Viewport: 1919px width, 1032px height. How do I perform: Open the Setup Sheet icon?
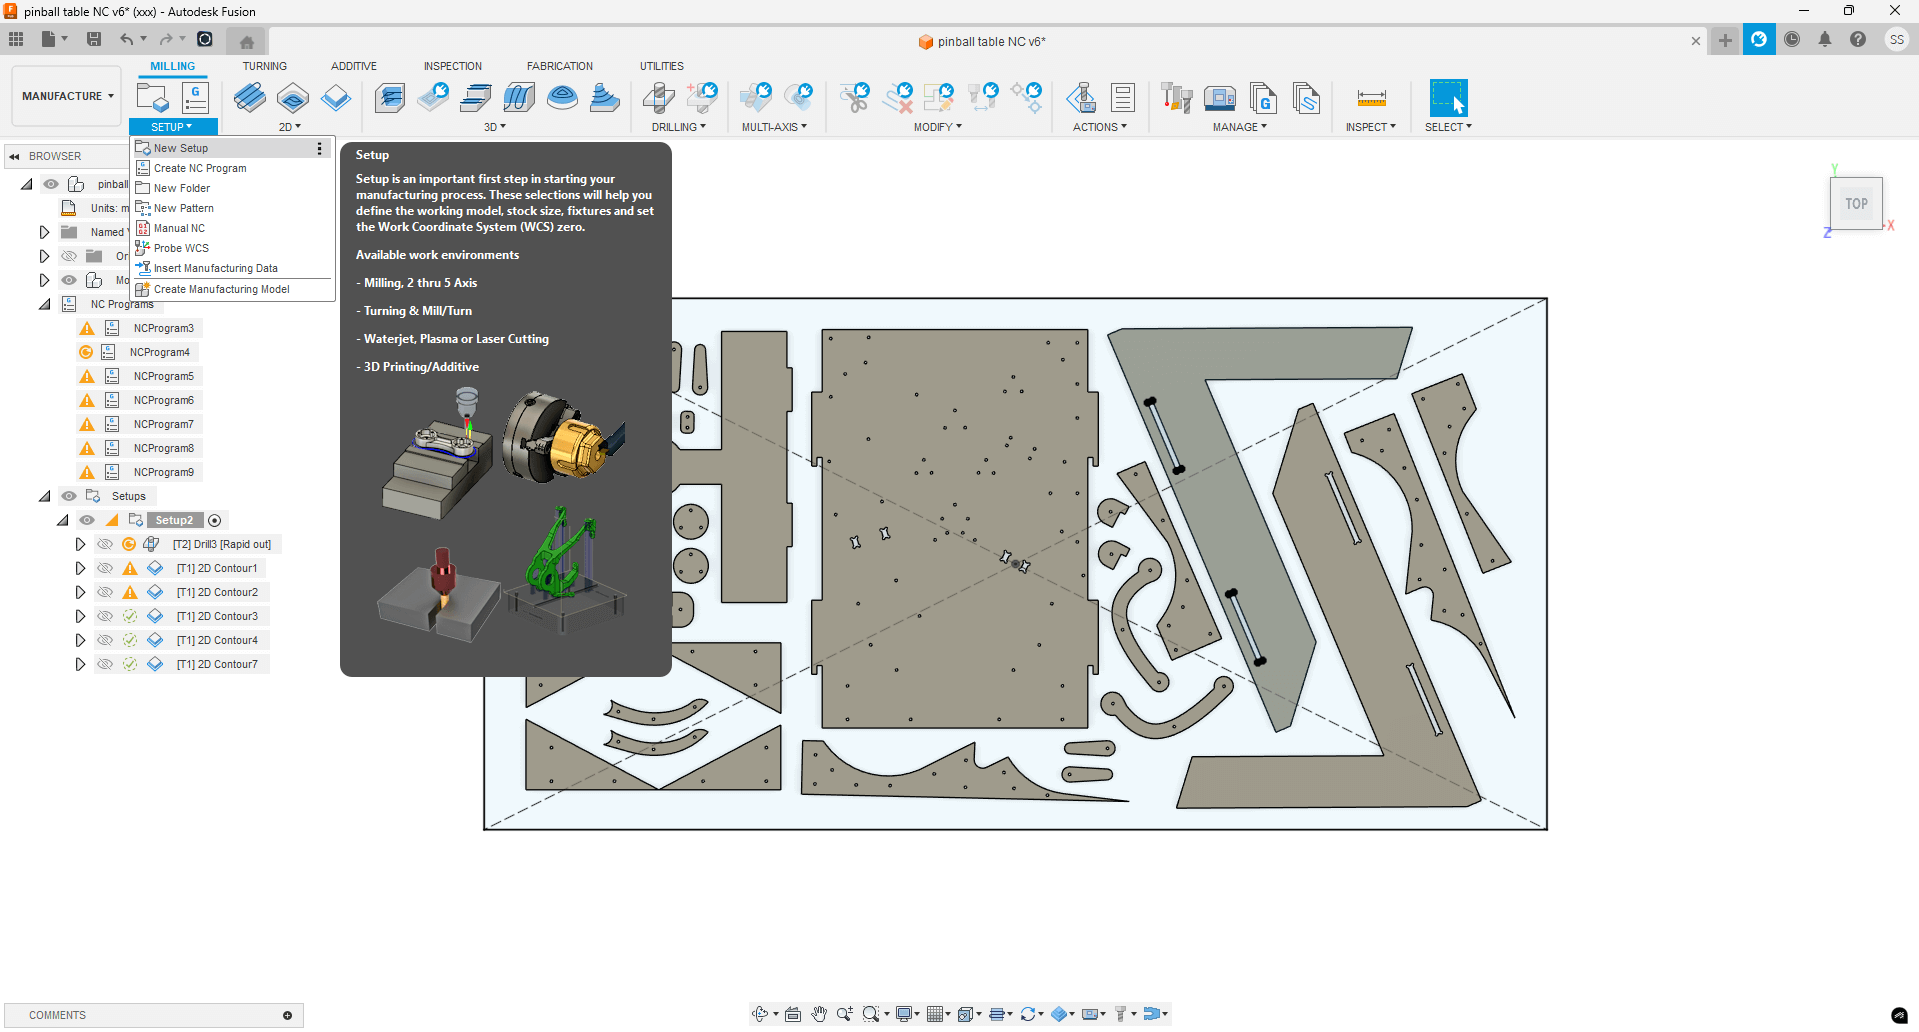[x=1123, y=98]
